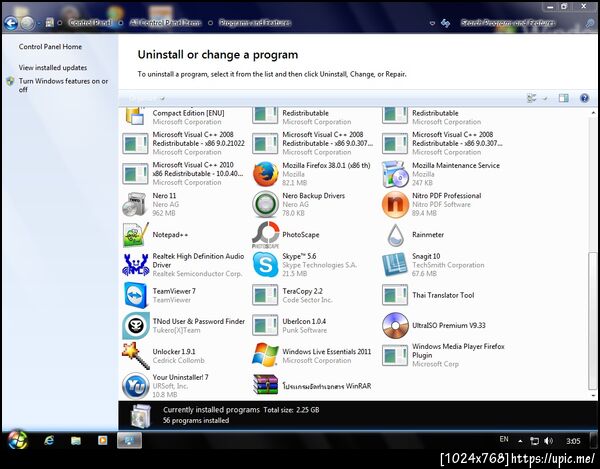
Task: Click the Forward navigation button
Action: coord(27,23)
